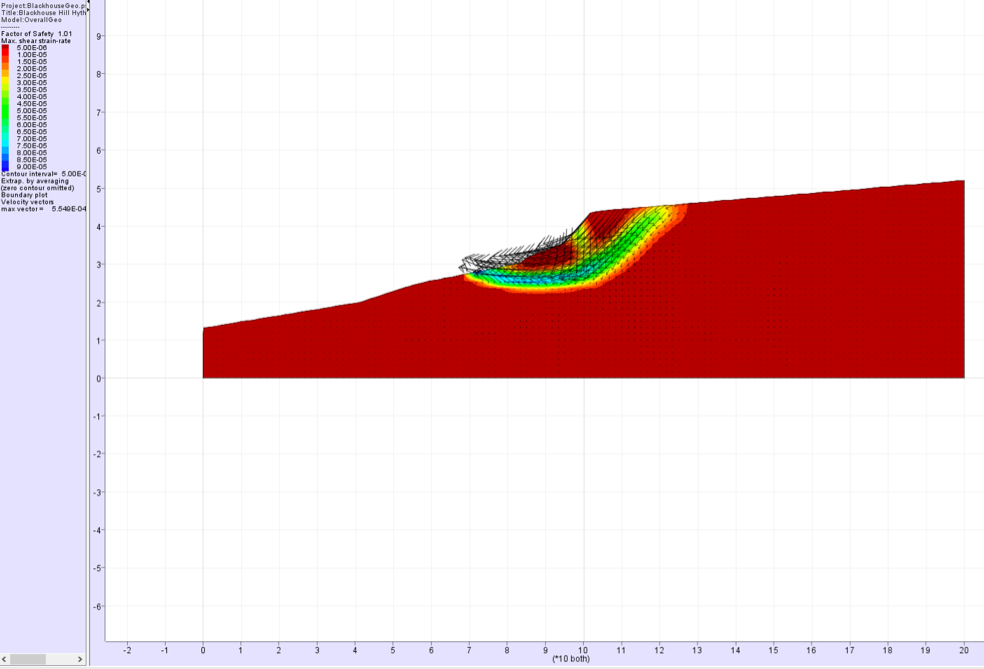Viewport: 984px width, 669px height.
Task: Click the 20 tick on the horizontal axis
Action: coord(963,650)
